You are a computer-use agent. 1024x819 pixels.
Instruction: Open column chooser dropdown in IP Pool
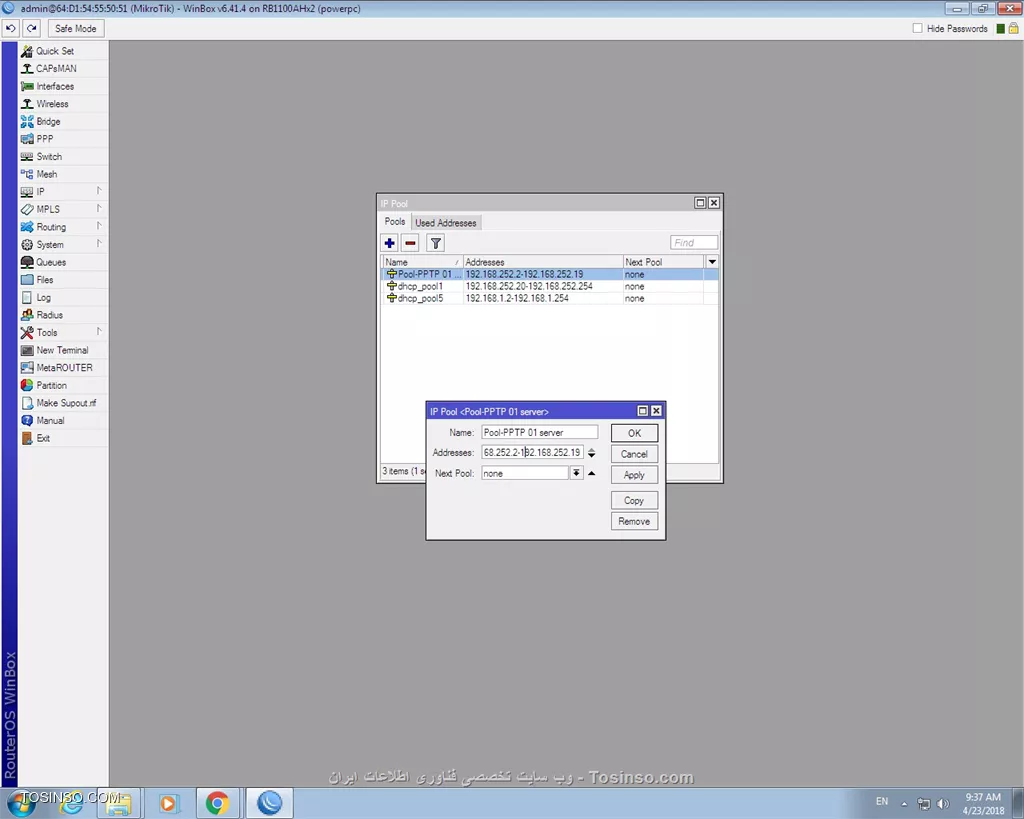(712, 262)
